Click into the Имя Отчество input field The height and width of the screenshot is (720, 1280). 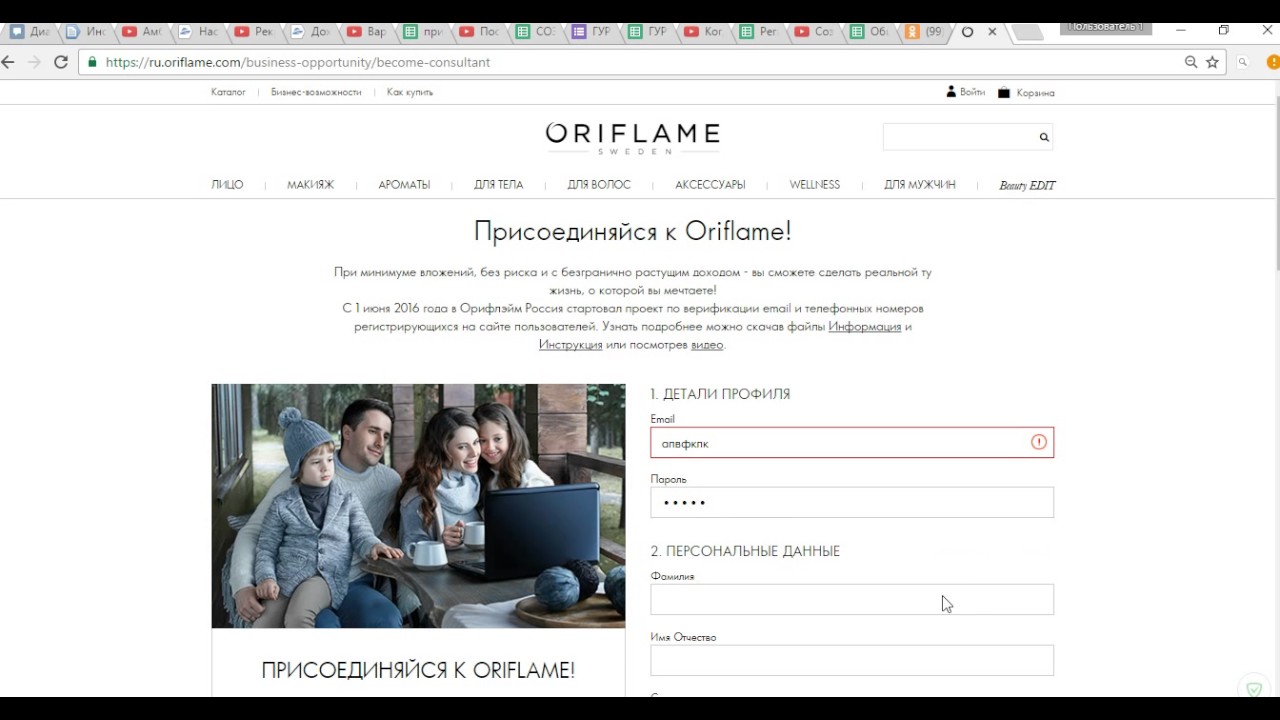(x=852, y=660)
